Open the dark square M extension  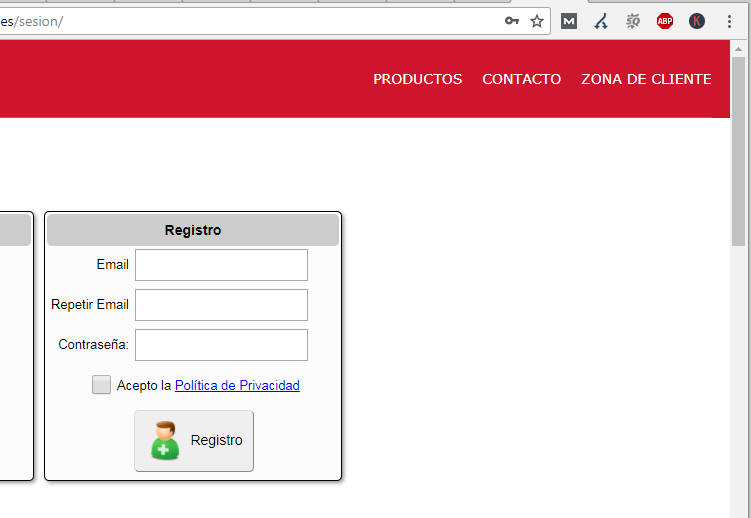pyautogui.click(x=569, y=21)
